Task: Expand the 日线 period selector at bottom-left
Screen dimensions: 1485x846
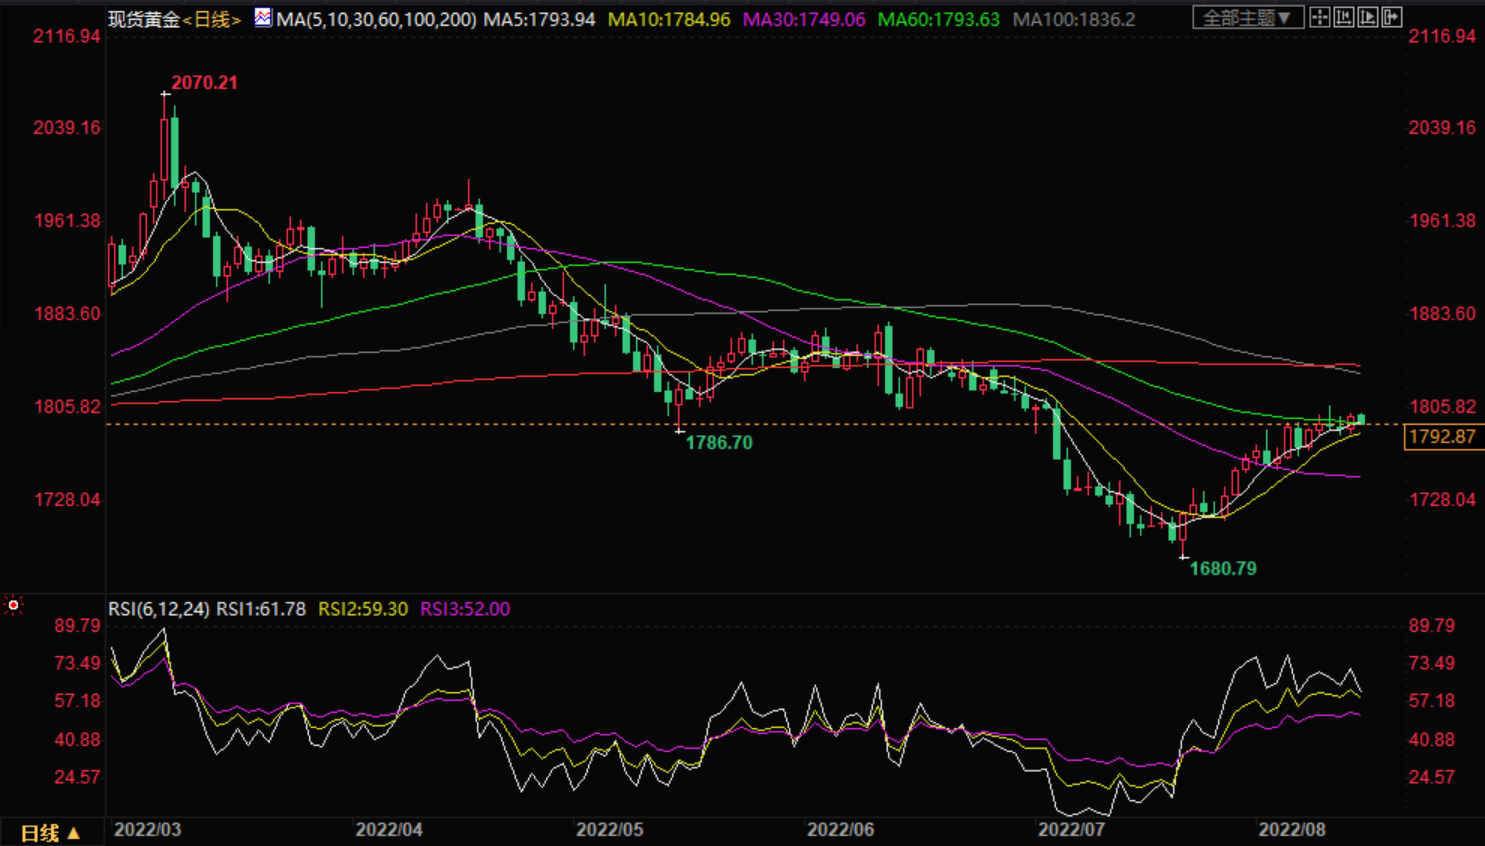Action: click(50, 833)
